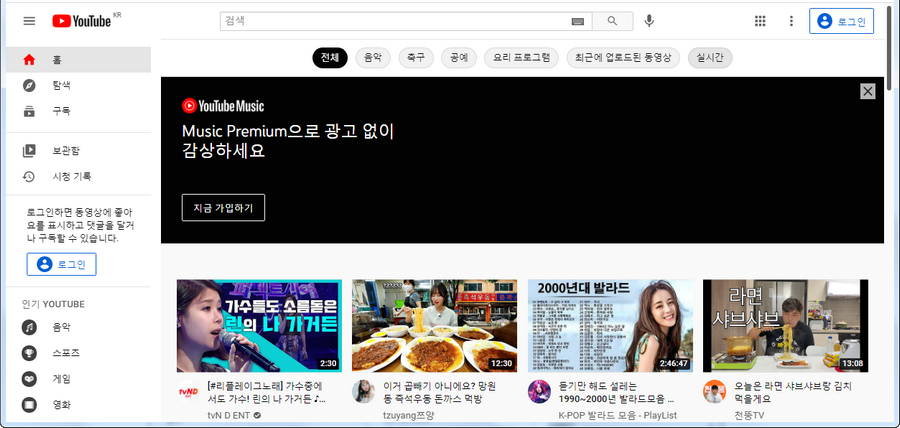This screenshot has width=900, height=428.
Task: Open the three-dot settings menu
Action: [791, 21]
